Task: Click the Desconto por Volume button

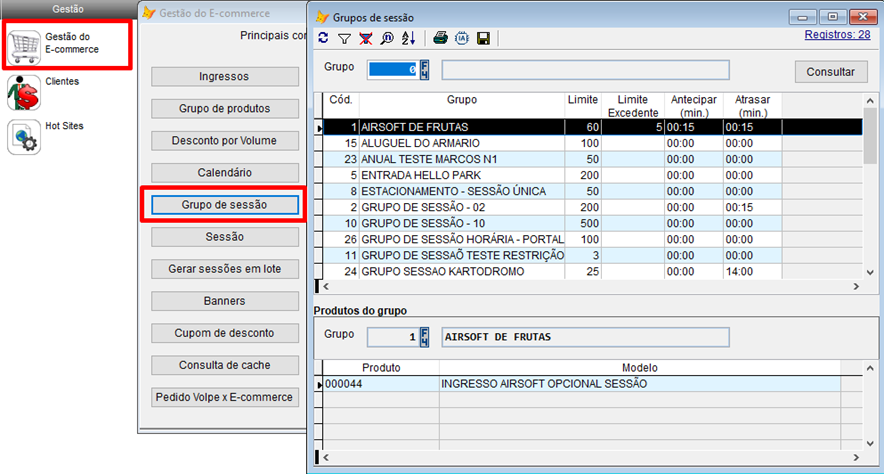Action: 225,140
